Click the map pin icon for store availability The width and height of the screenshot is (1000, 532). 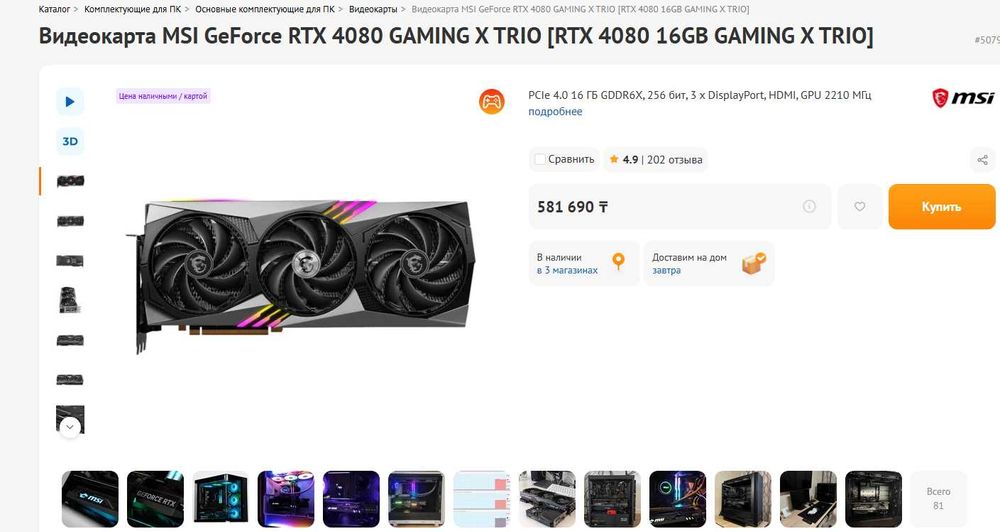tap(618, 262)
